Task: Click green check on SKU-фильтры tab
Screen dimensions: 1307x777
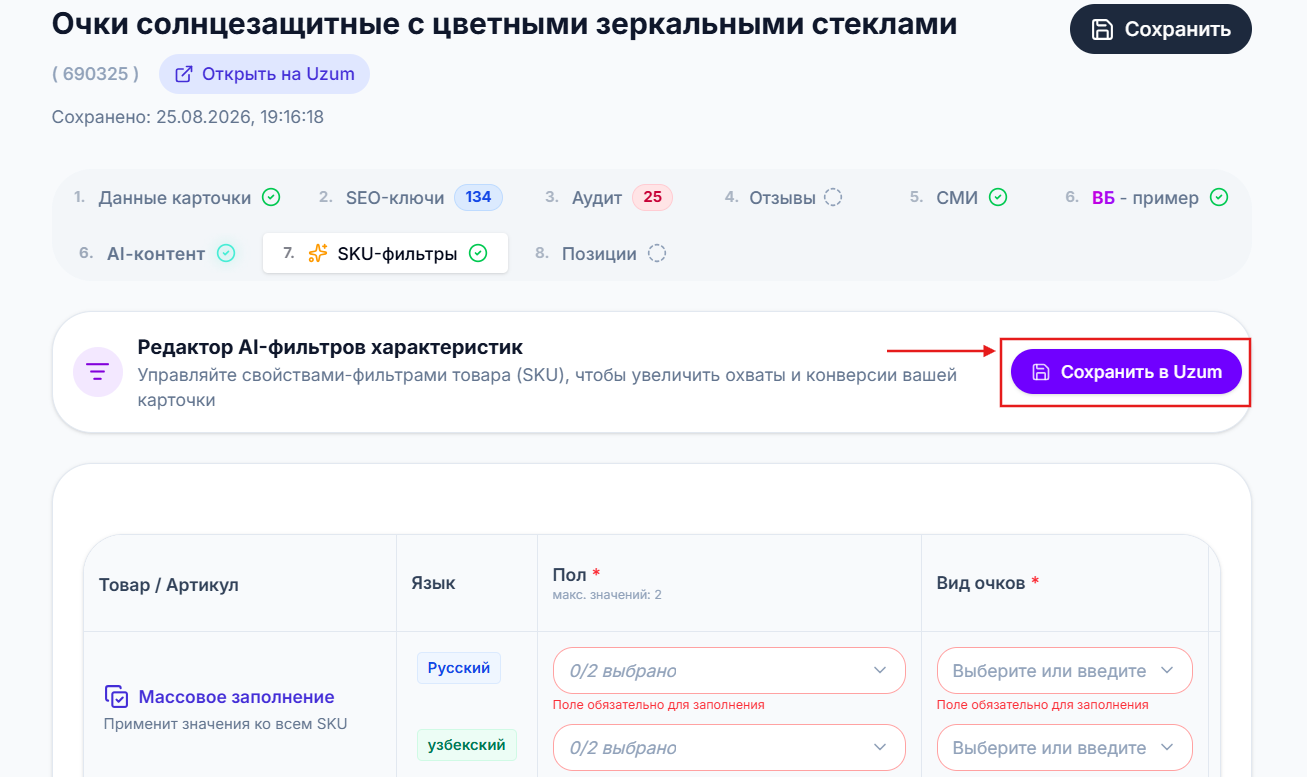Action: click(x=478, y=254)
